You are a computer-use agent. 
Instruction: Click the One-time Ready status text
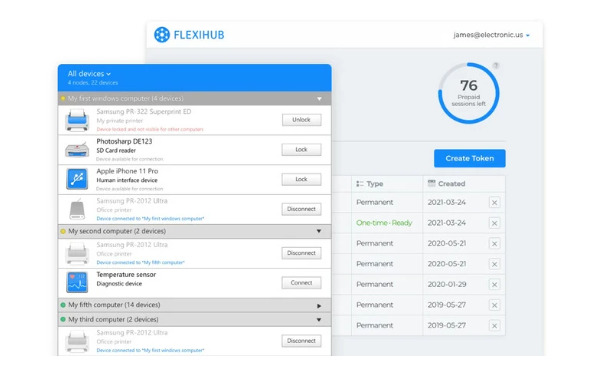pos(384,223)
